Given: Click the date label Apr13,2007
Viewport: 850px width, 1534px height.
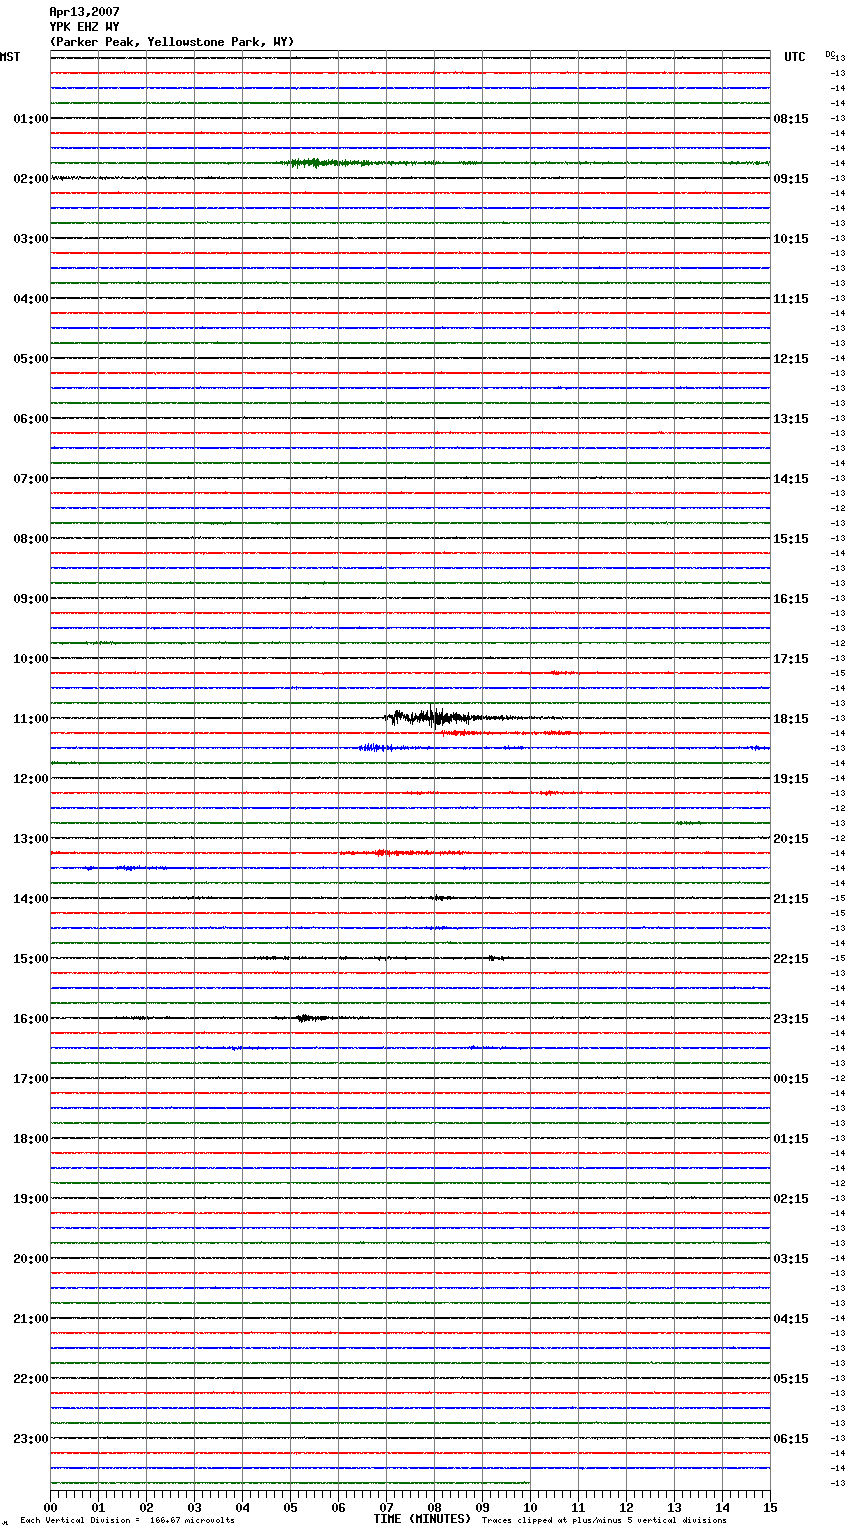Looking at the screenshot, I should (84, 12).
